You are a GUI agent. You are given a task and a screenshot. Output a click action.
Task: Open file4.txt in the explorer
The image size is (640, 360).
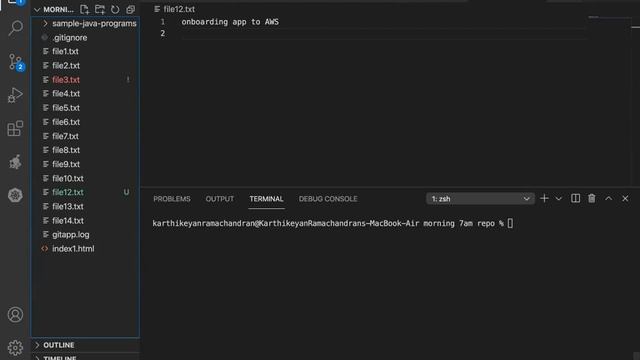click(85, 94)
